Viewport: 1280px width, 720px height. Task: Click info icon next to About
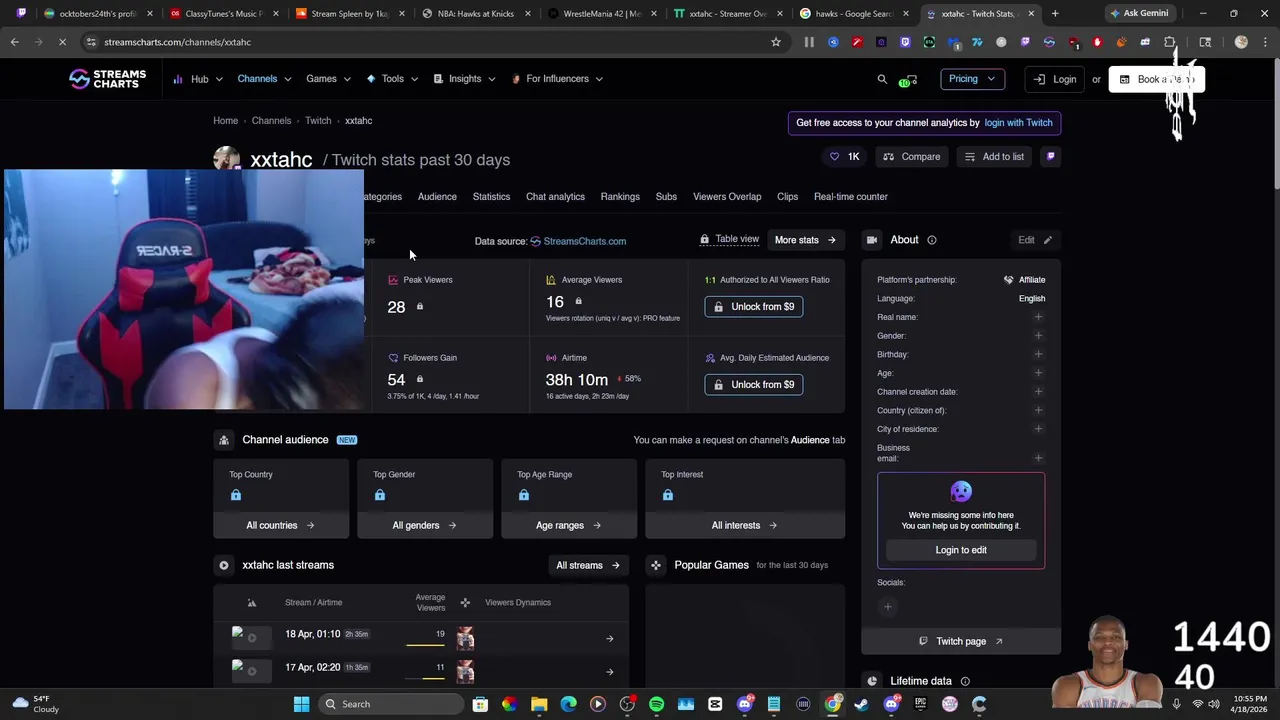[931, 240]
